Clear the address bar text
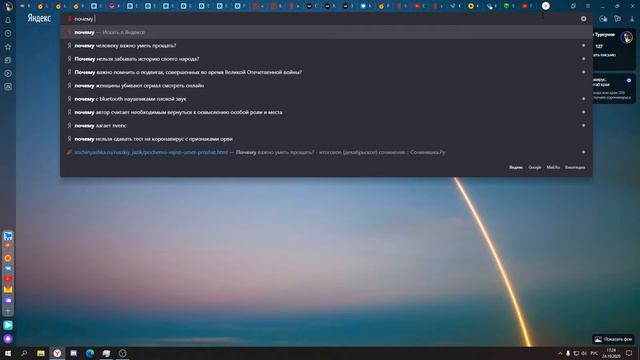The width and height of the screenshot is (640, 360). [584, 19]
